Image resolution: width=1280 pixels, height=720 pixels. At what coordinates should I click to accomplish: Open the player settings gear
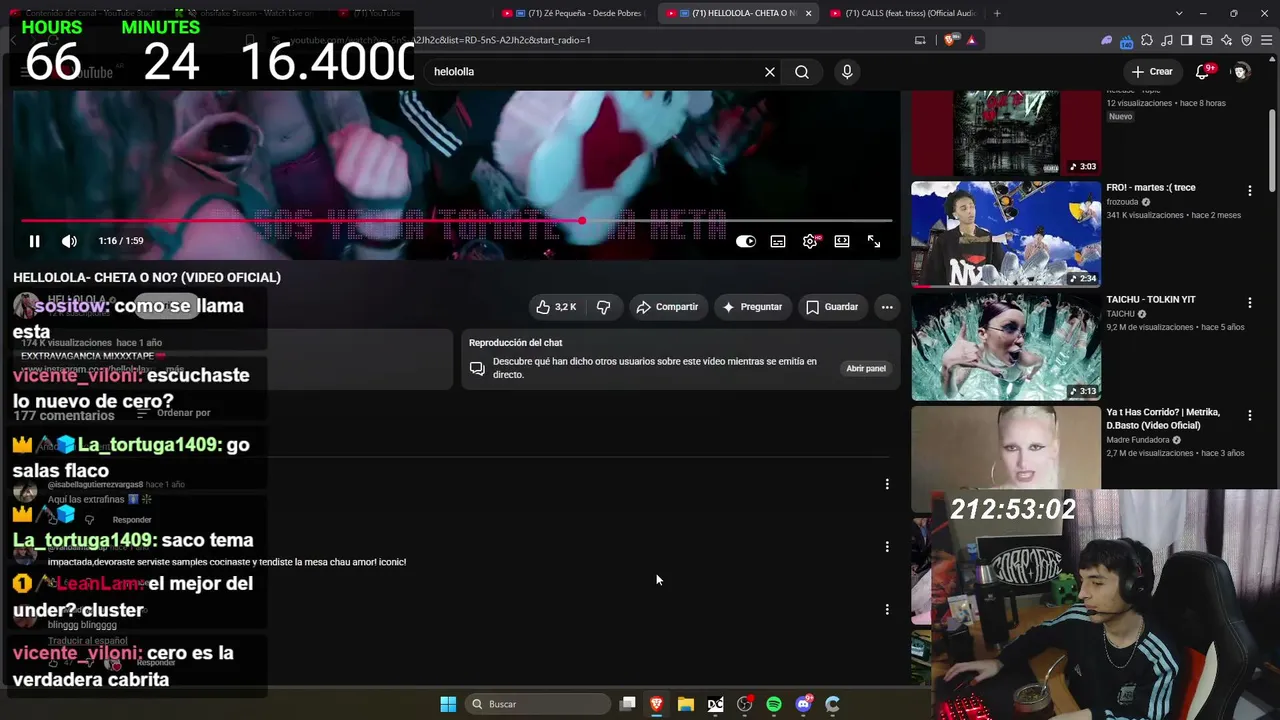(810, 241)
